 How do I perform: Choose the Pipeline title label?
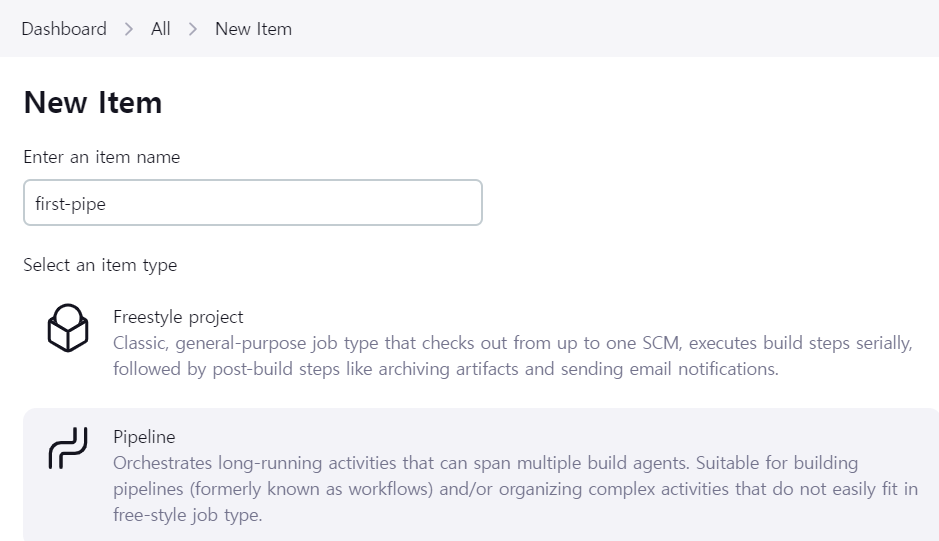click(x=144, y=437)
